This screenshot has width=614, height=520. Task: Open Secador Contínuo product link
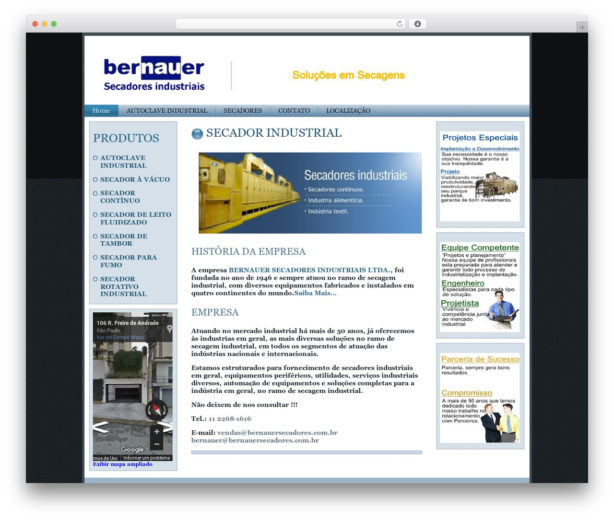tap(120, 197)
